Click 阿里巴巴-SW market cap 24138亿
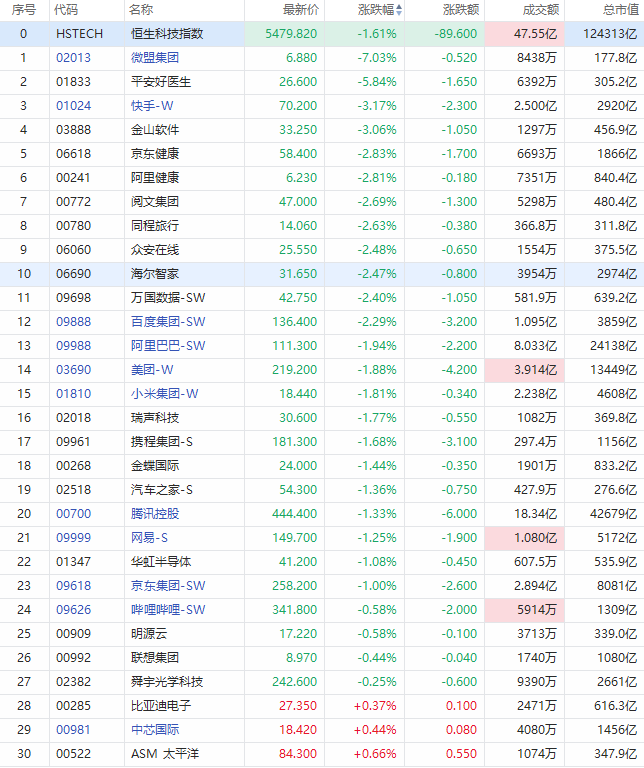This screenshot has width=644, height=768. (x=613, y=346)
